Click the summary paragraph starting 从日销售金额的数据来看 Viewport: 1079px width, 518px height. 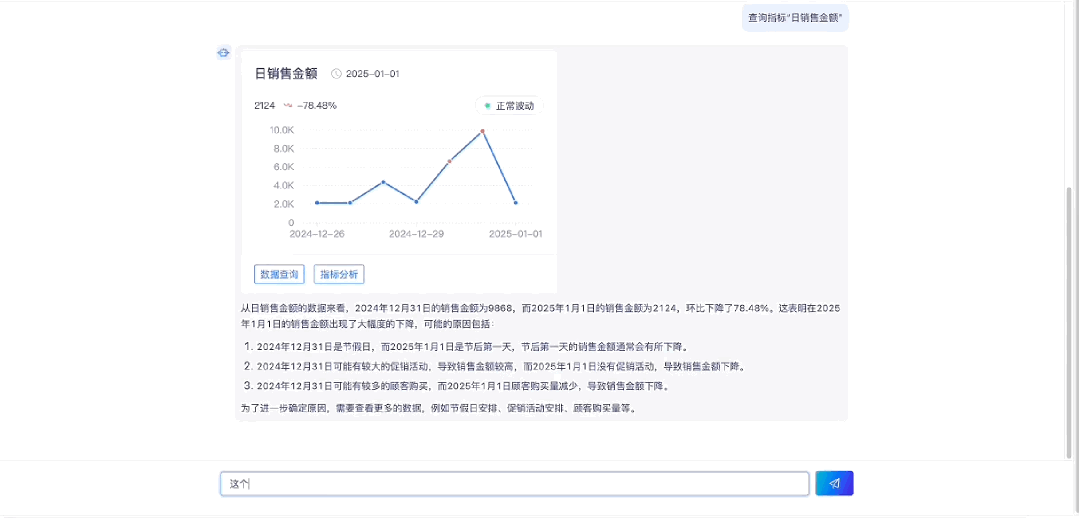point(540,316)
